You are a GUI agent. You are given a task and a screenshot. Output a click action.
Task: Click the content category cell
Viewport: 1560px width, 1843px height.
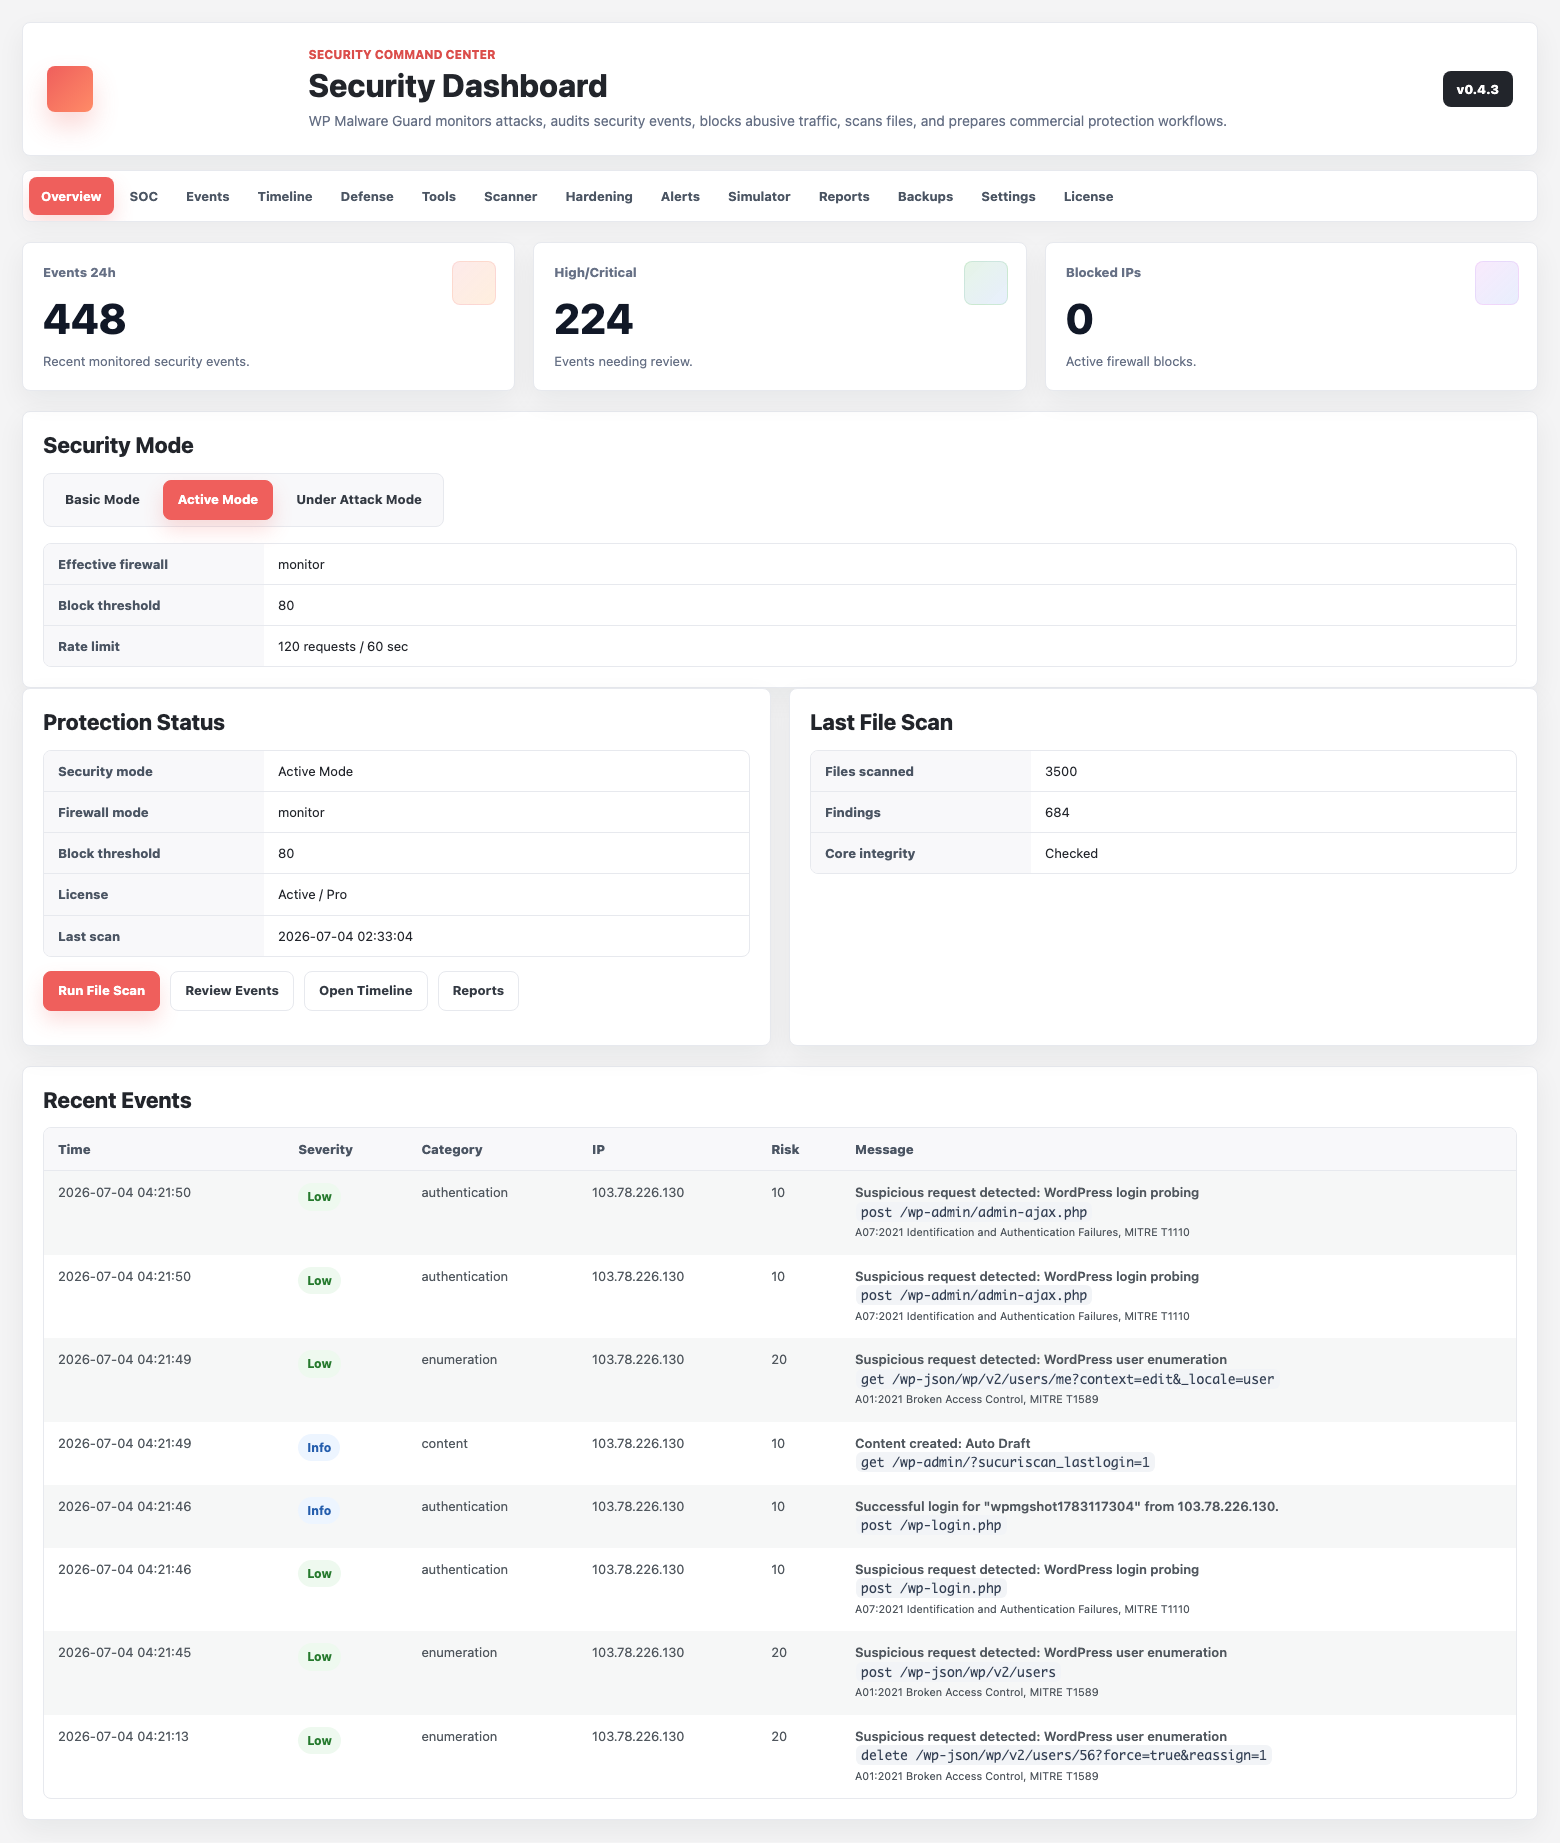pyautogui.click(x=444, y=1444)
